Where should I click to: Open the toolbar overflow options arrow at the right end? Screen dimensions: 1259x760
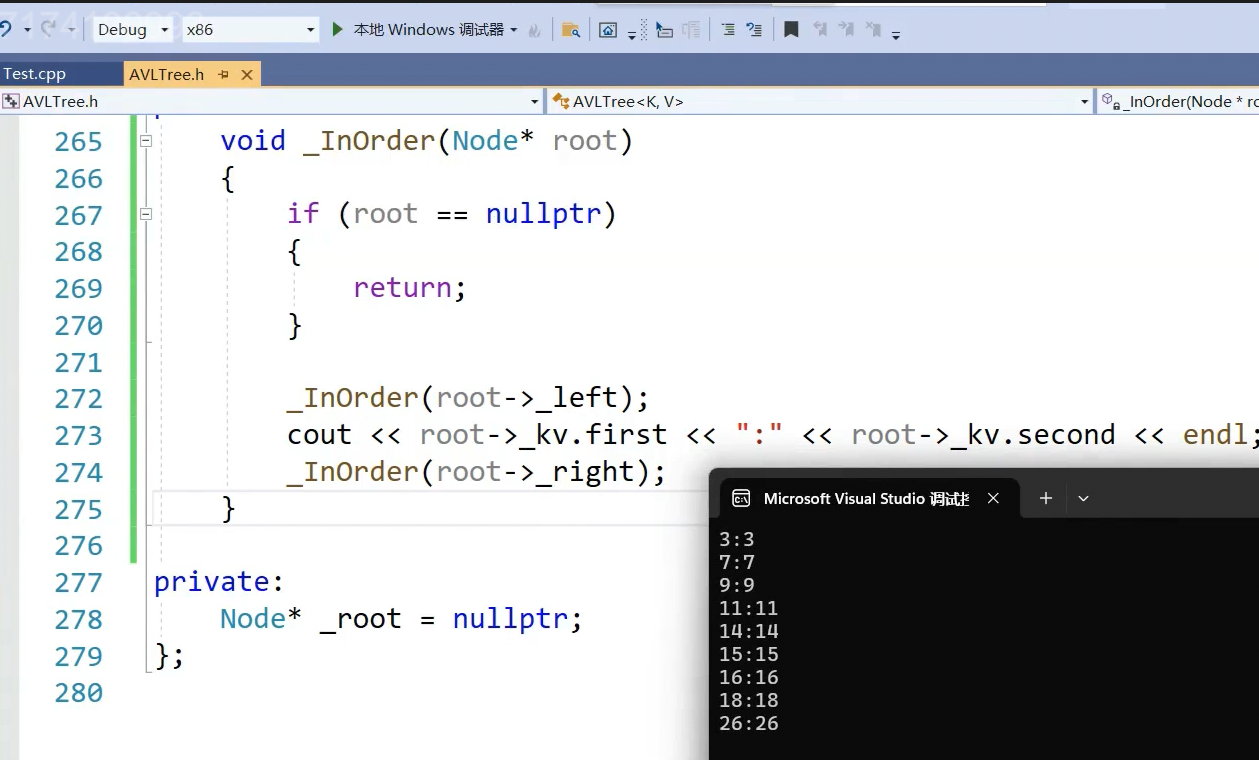tap(896, 34)
